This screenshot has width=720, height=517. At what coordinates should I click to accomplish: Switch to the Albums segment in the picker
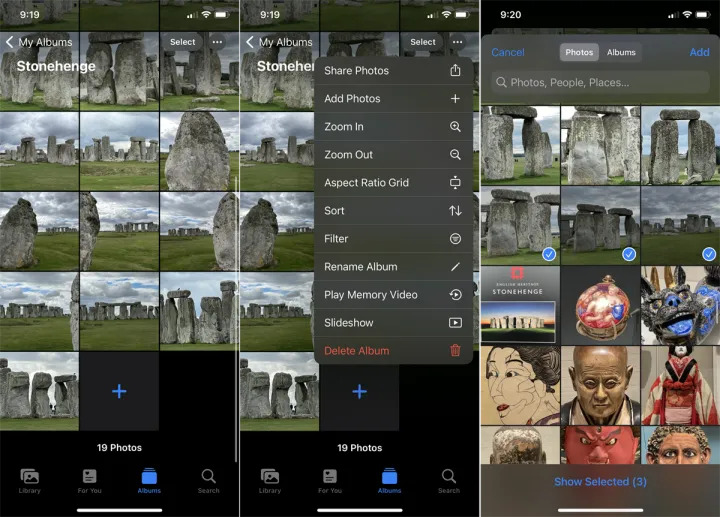pos(621,52)
